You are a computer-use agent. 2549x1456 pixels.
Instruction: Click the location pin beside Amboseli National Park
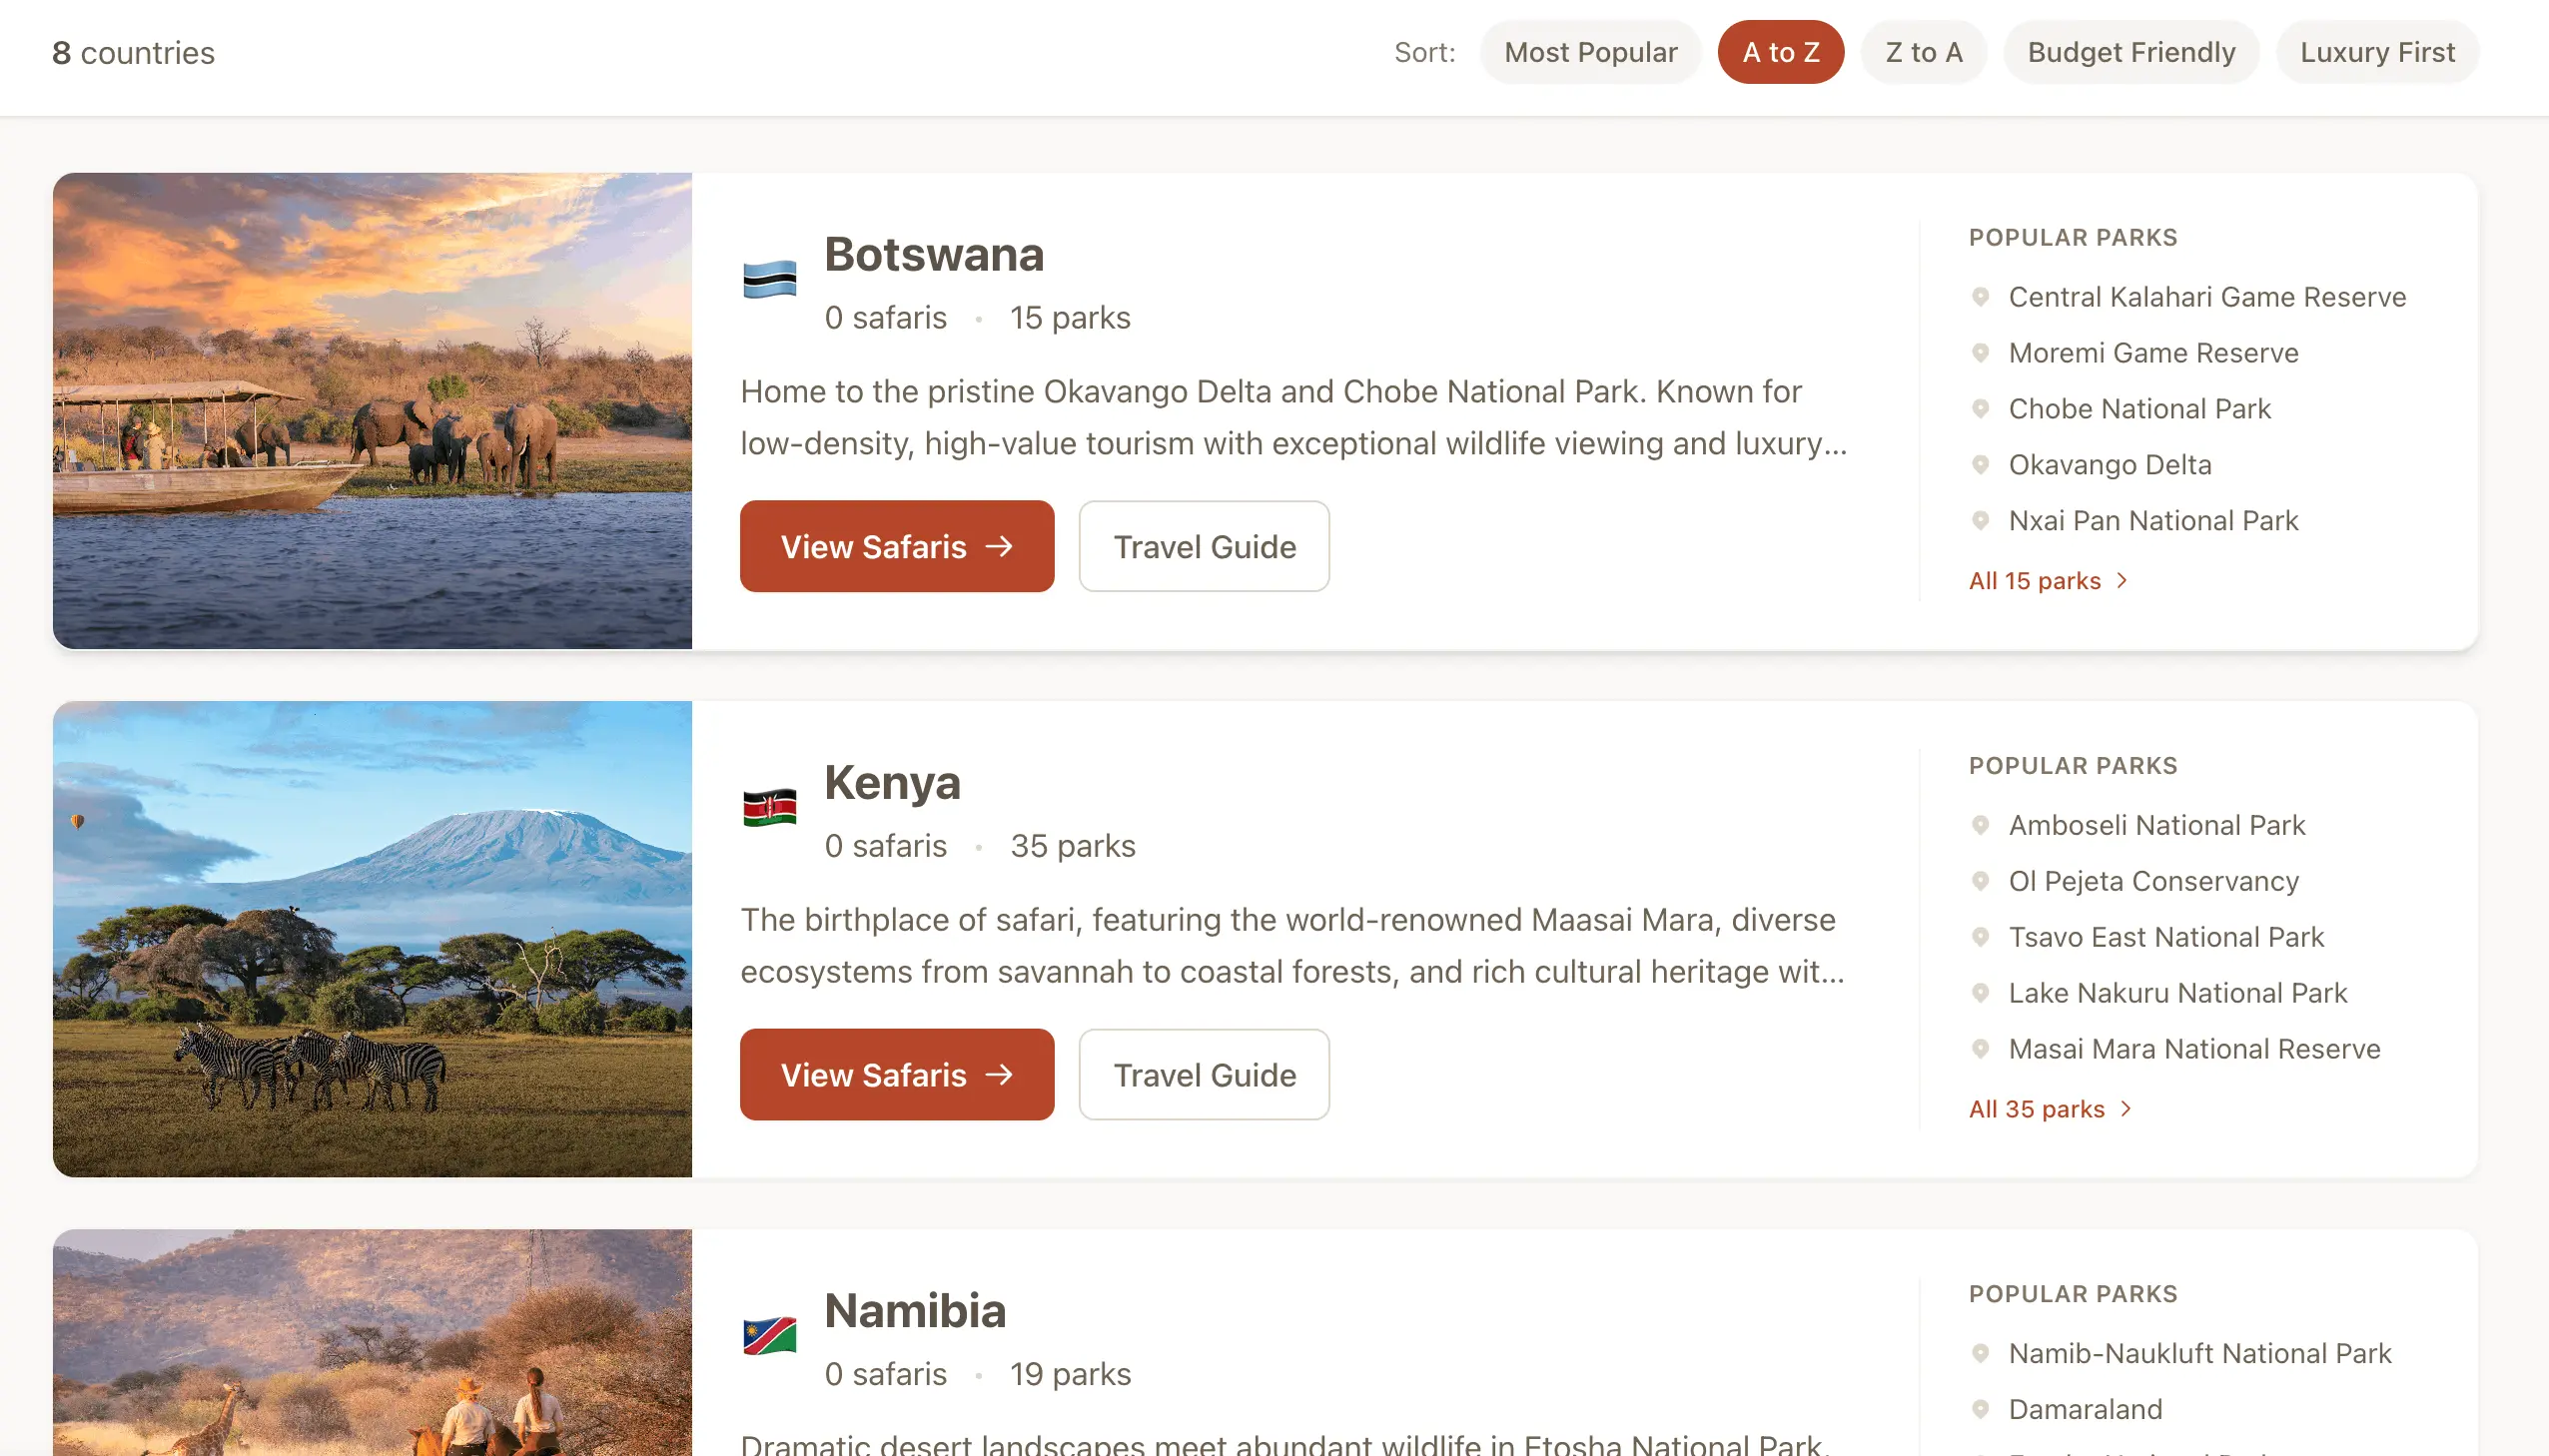tap(1981, 826)
